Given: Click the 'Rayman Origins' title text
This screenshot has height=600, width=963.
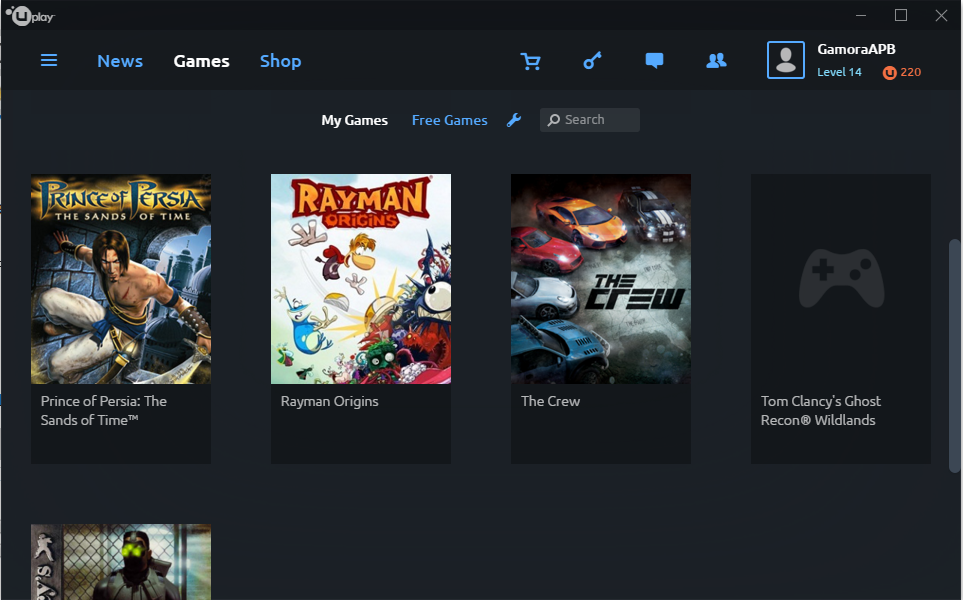Looking at the screenshot, I should point(329,401).
